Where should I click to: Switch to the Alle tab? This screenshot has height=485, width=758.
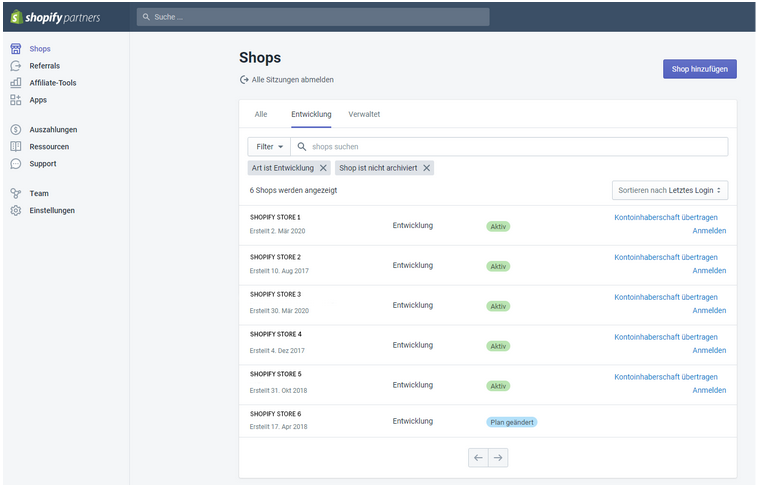pos(261,115)
